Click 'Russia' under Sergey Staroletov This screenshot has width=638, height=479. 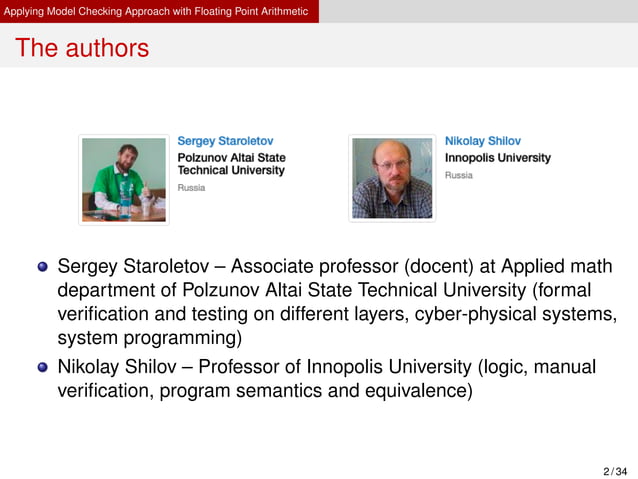pyautogui.click(x=191, y=188)
